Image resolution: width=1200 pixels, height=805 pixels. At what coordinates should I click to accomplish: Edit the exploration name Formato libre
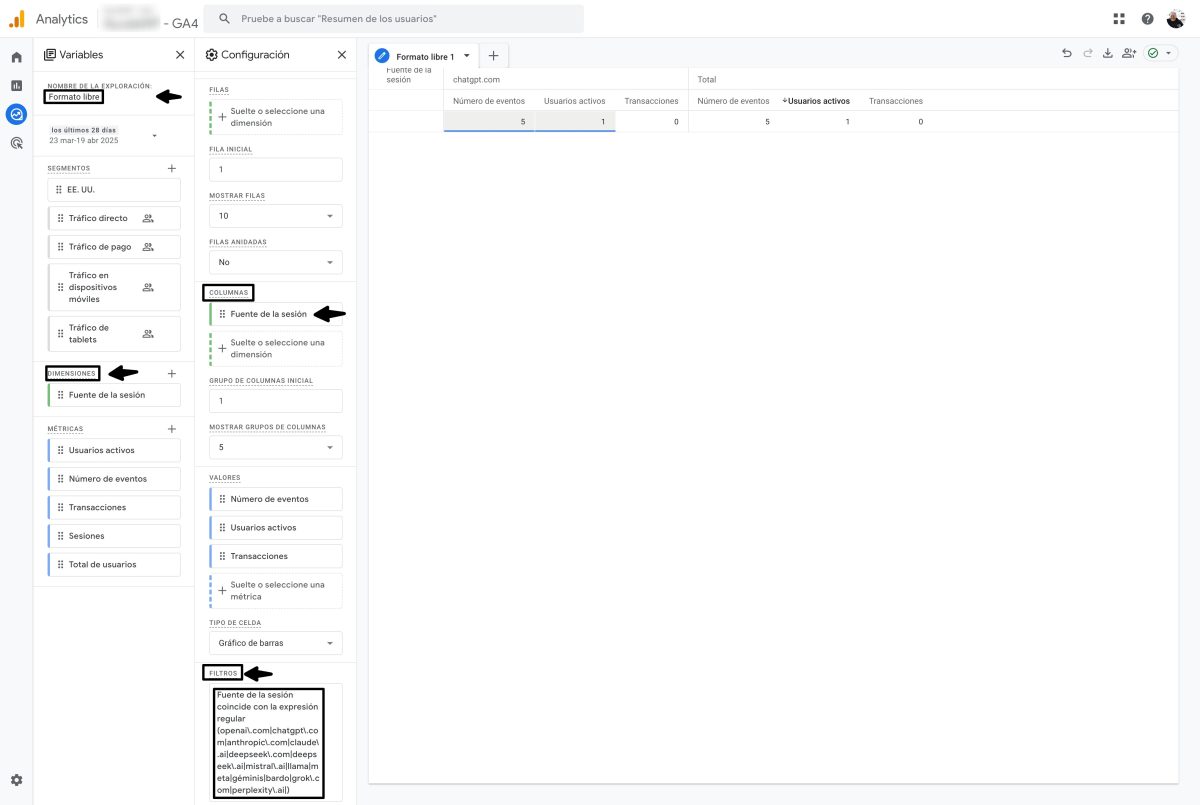pyautogui.click(x=75, y=97)
